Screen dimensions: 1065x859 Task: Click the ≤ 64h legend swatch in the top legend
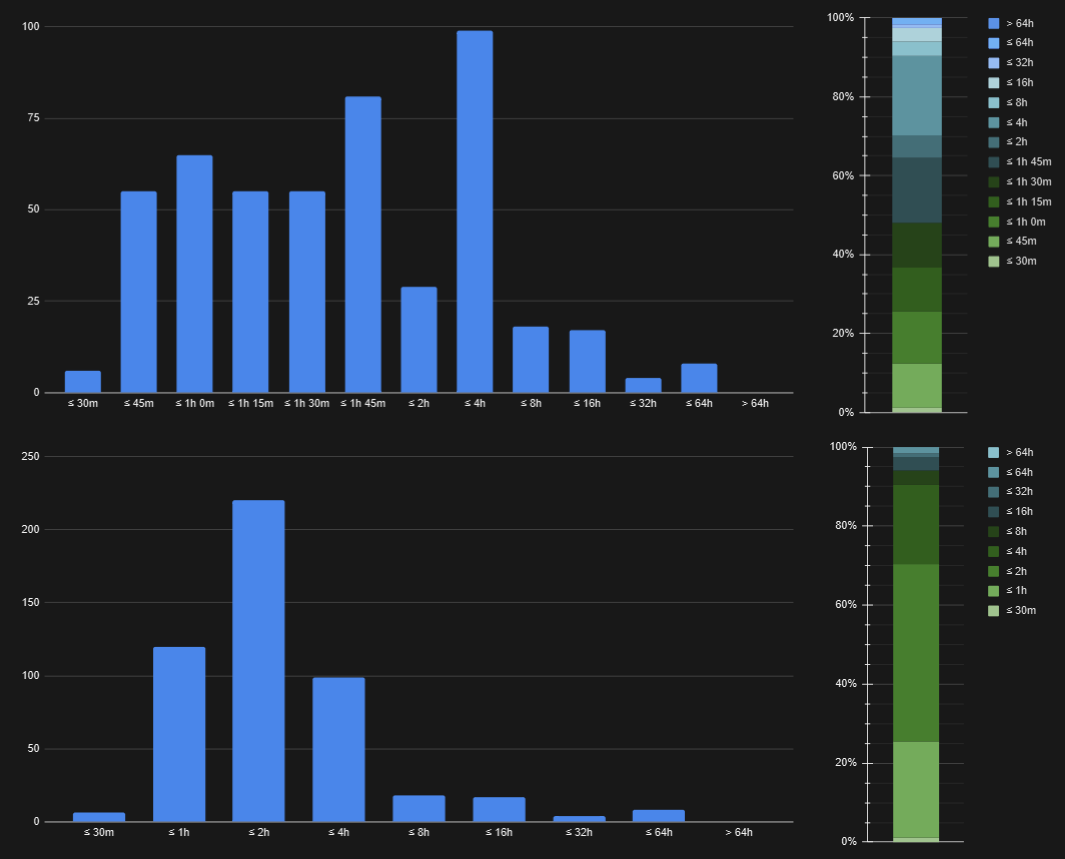point(994,43)
